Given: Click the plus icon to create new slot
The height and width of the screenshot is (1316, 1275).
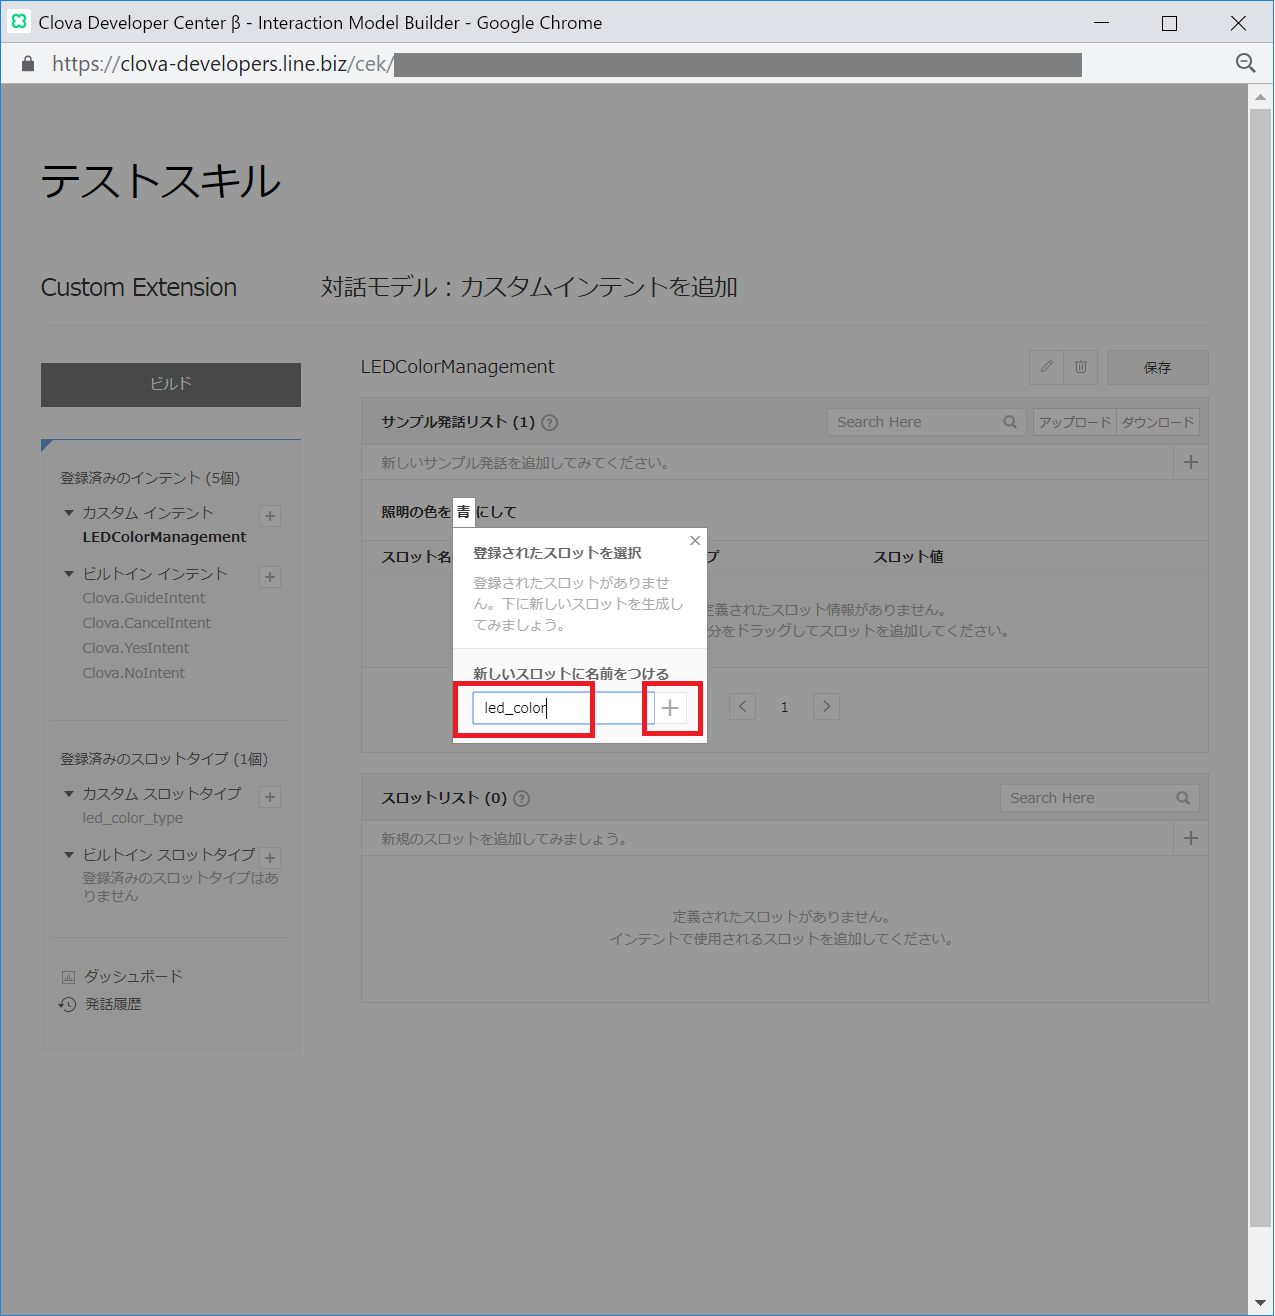Looking at the screenshot, I should click(x=670, y=708).
